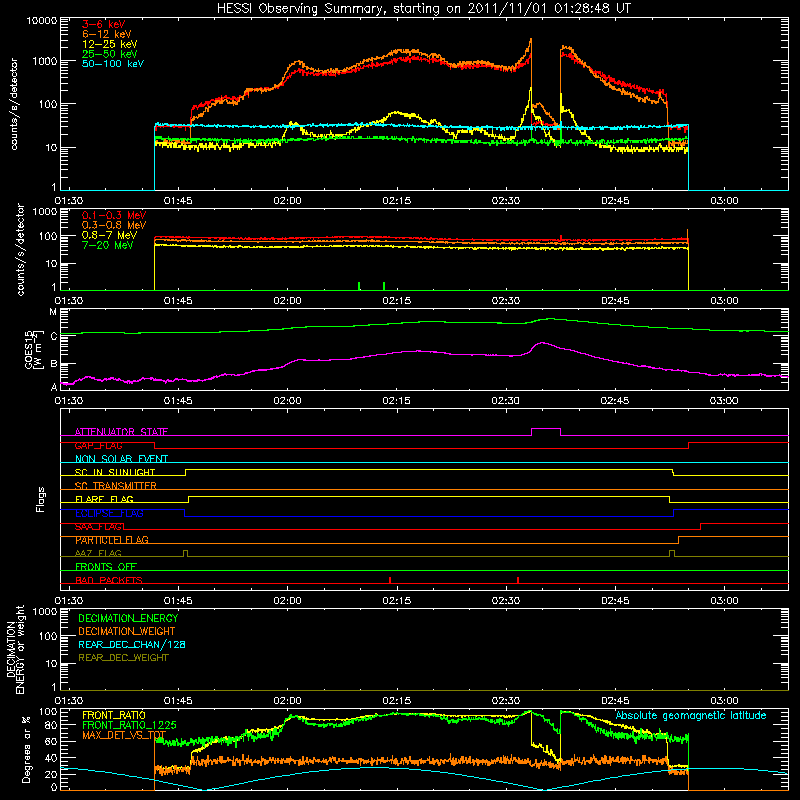Click the BAD_PACKETS red tick near 02:15
Viewport: 800px width, 800px height.
pyautogui.click(x=390, y=580)
